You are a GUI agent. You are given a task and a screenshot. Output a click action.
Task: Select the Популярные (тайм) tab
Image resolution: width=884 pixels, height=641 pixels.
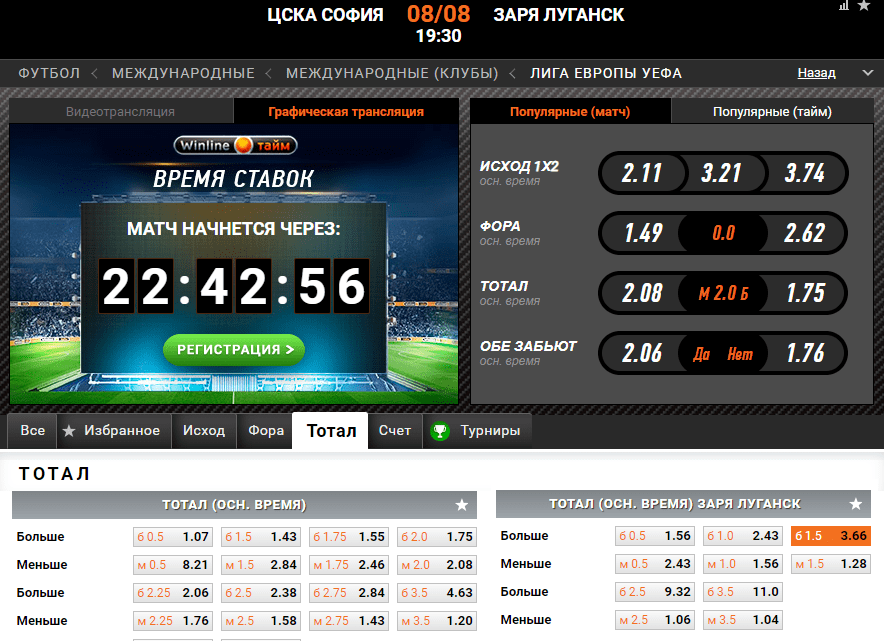[772, 112]
